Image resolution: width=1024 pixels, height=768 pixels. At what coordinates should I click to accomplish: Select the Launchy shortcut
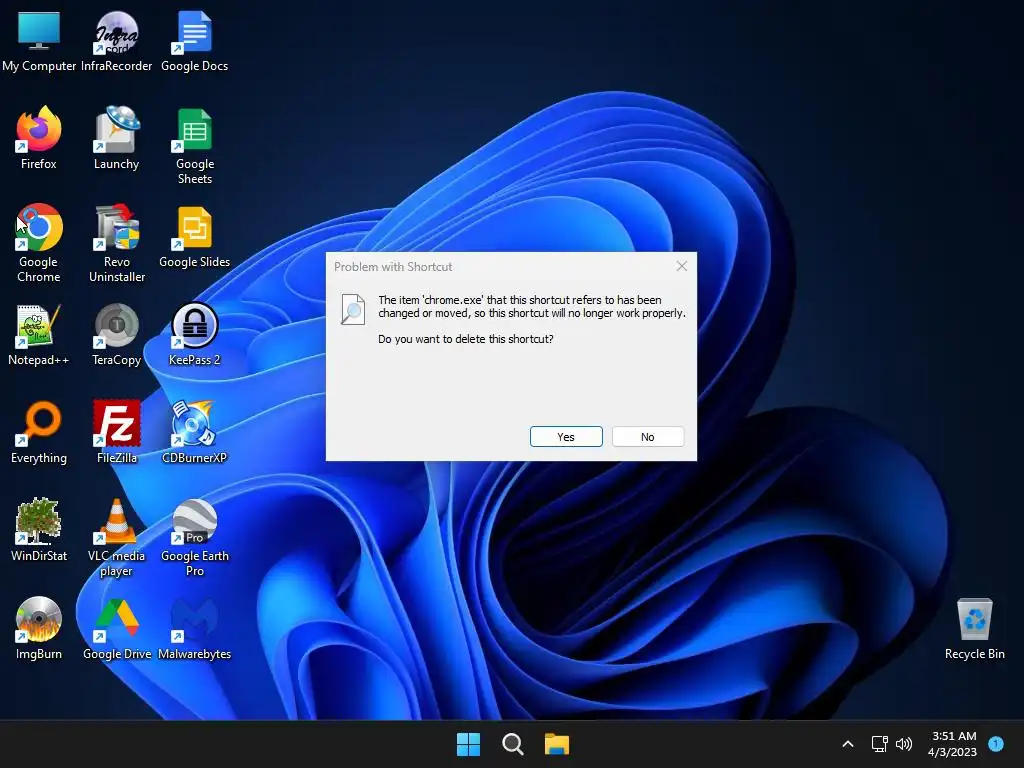pyautogui.click(x=116, y=138)
